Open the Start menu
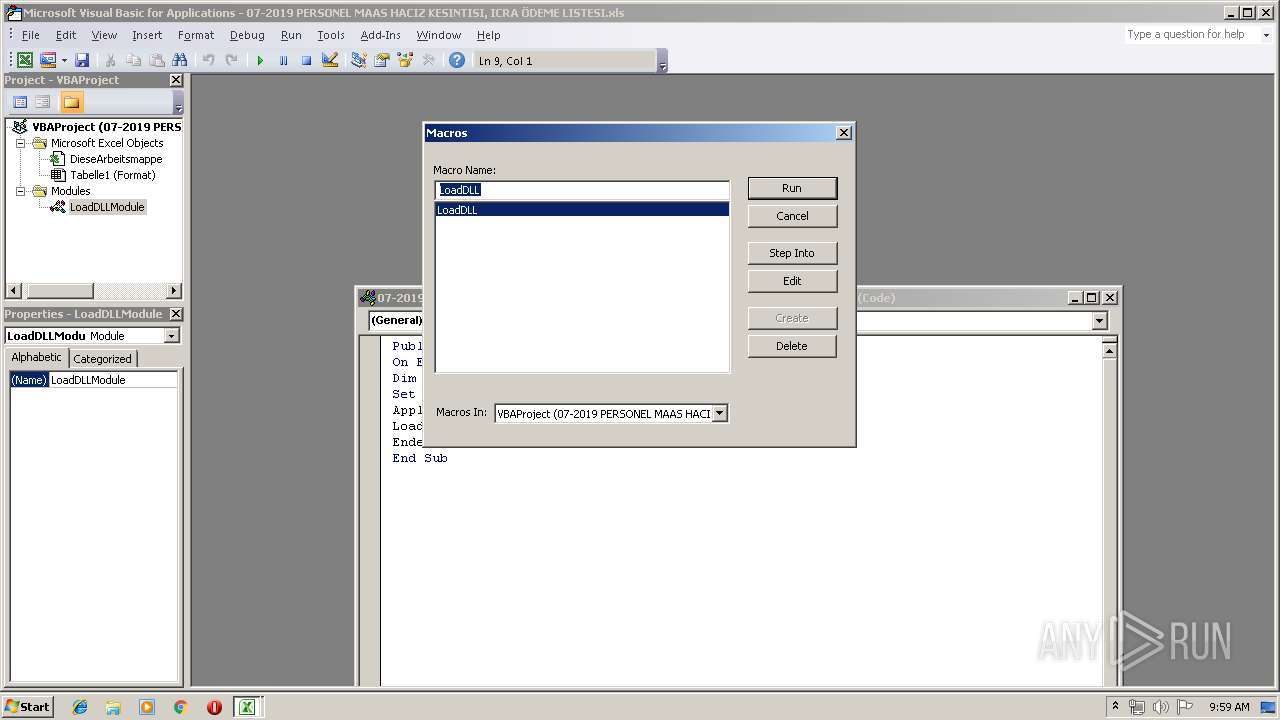This screenshot has width=1280, height=720. (28, 707)
